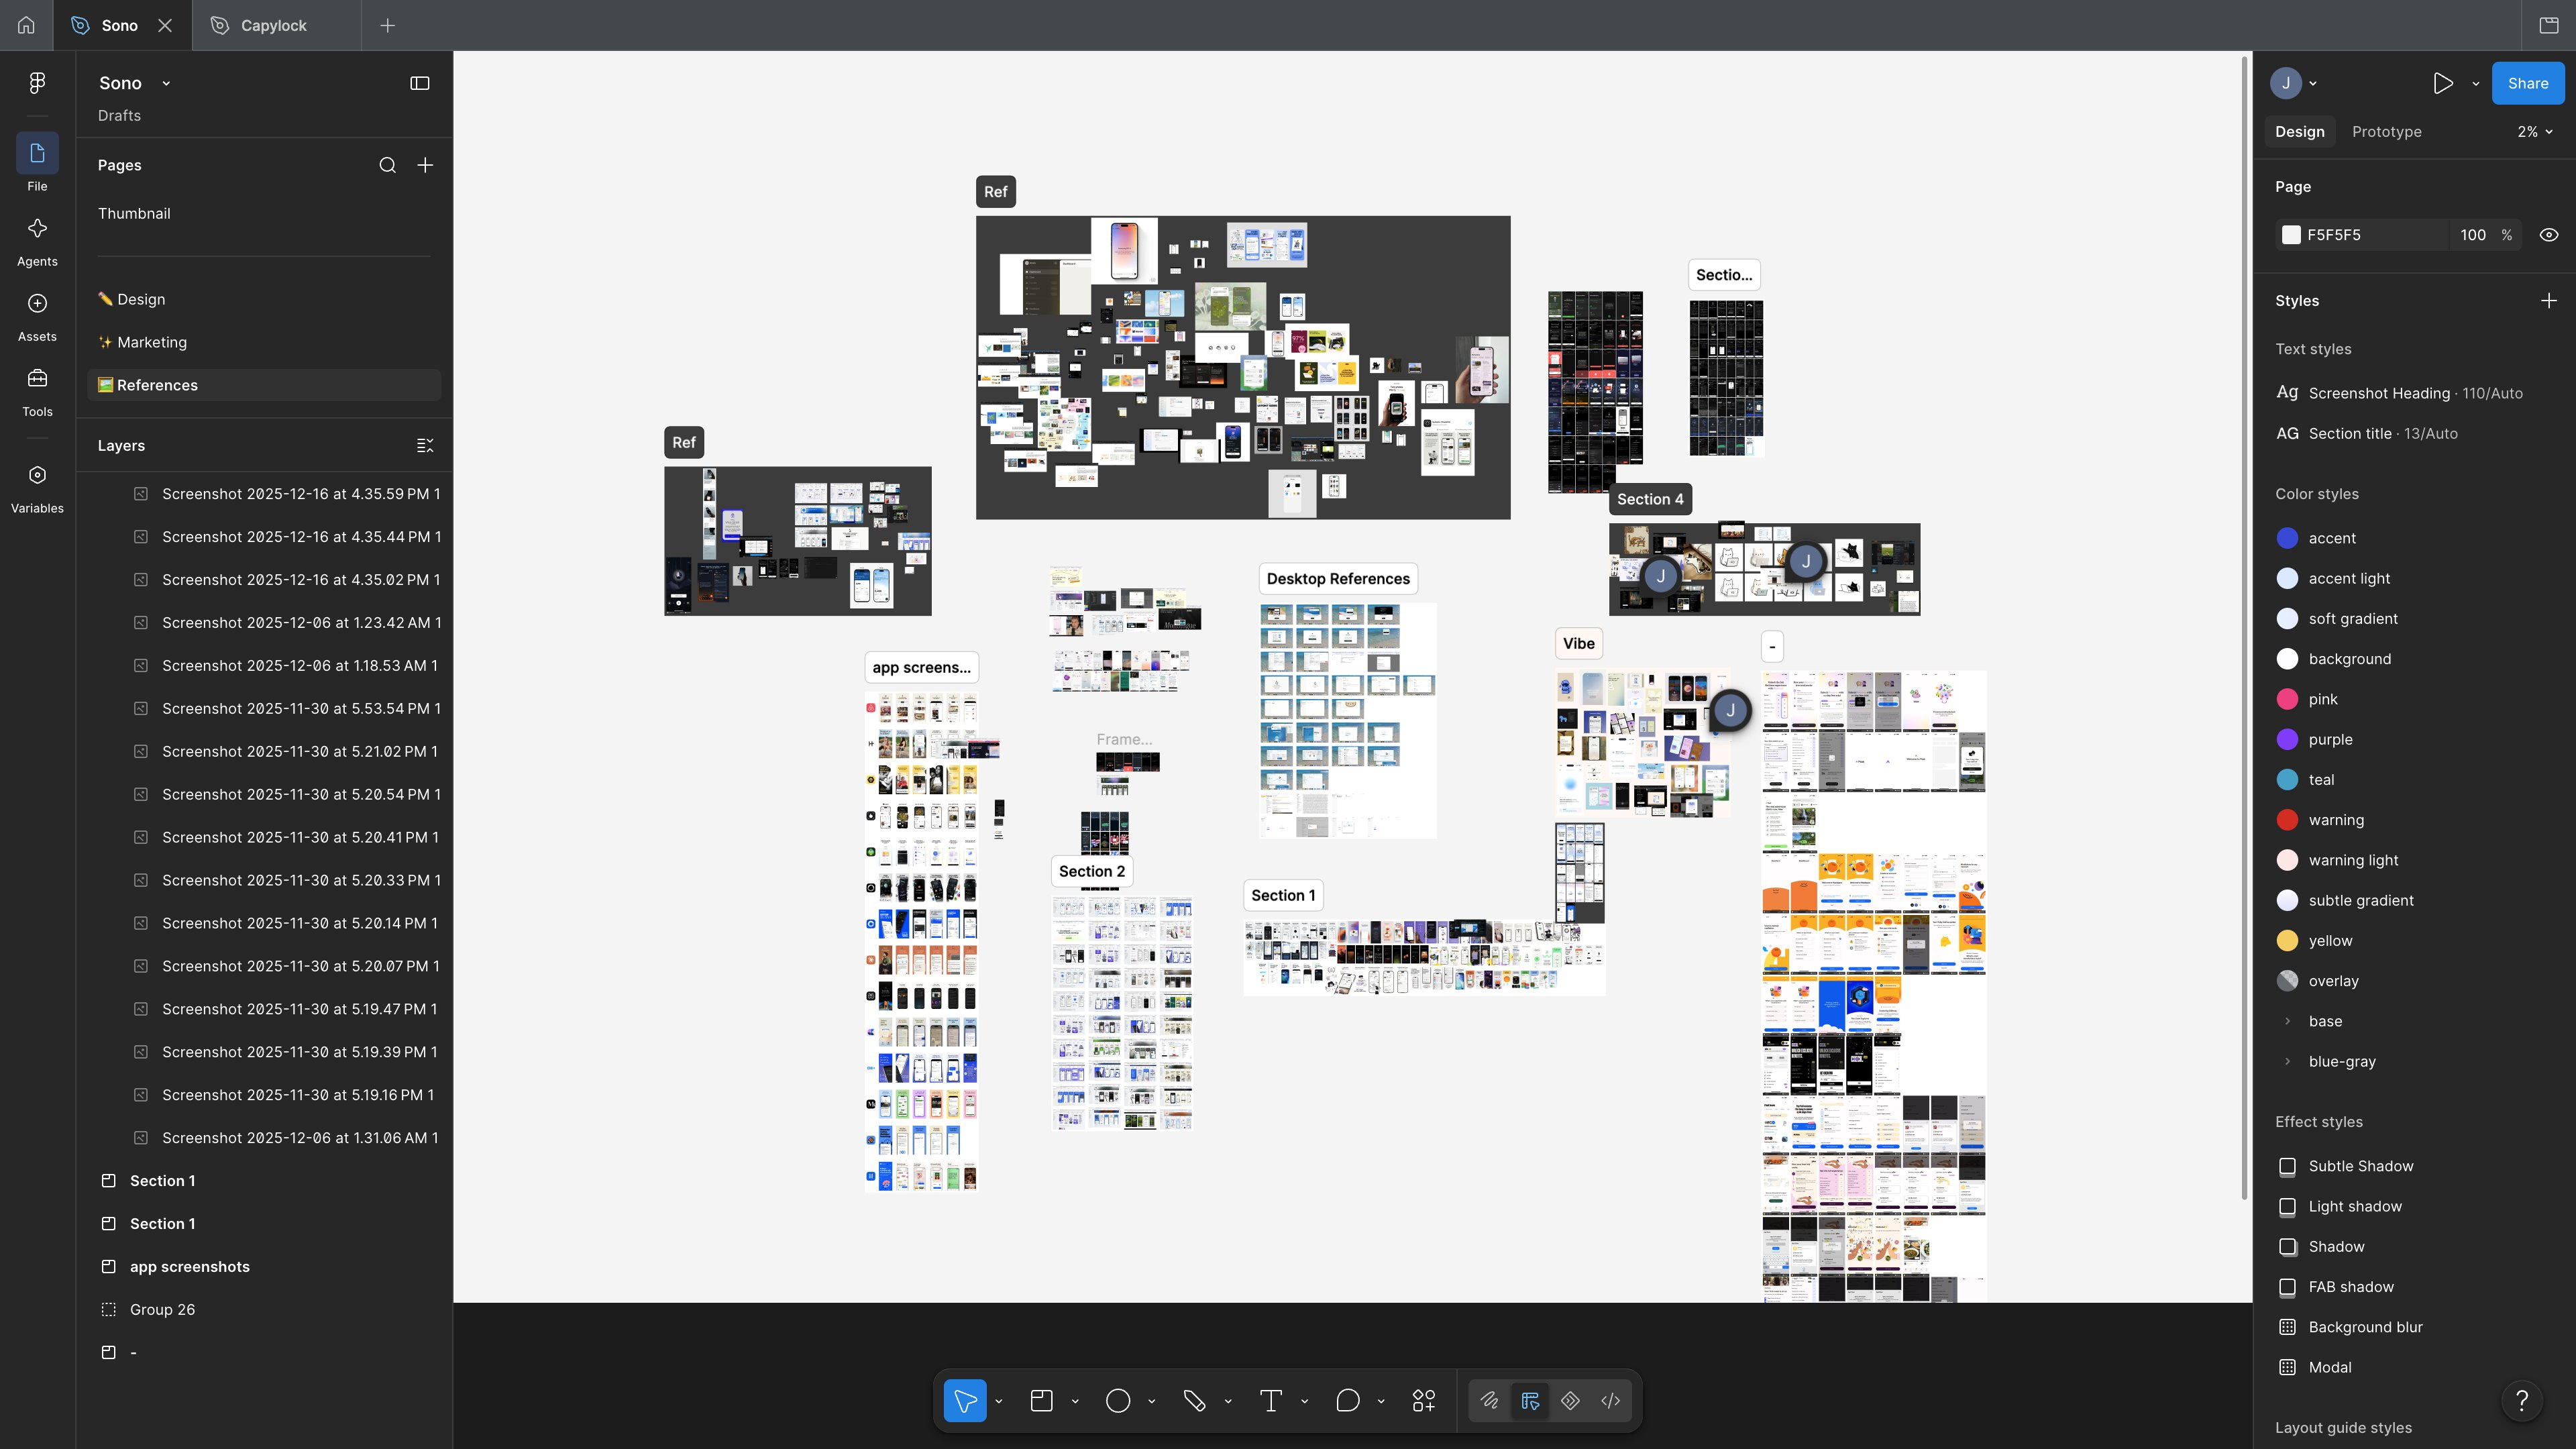Open the help question mark button

pos(2521,1401)
